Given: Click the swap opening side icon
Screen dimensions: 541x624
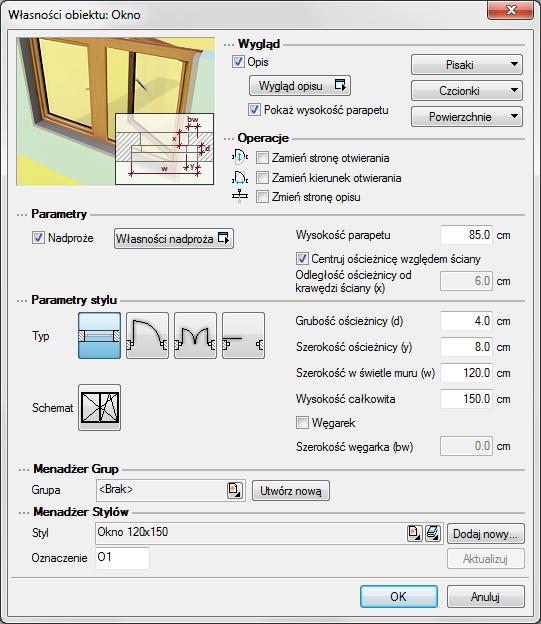Looking at the screenshot, I should coord(240,157).
